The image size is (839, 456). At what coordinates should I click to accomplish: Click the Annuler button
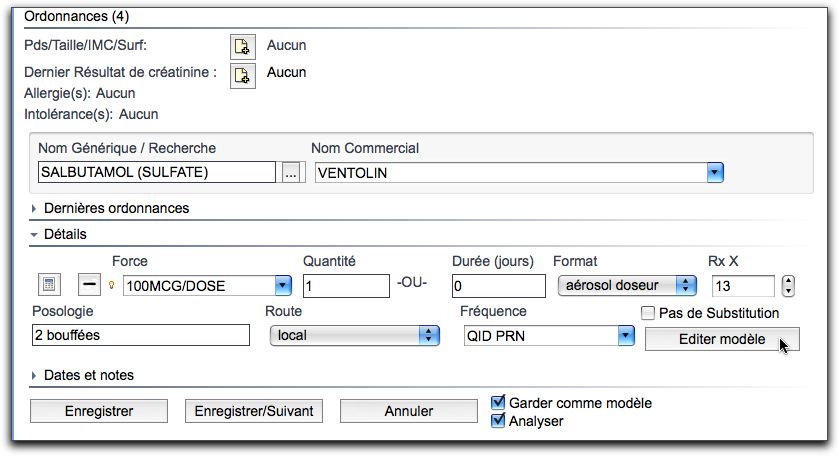tap(409, 411)
